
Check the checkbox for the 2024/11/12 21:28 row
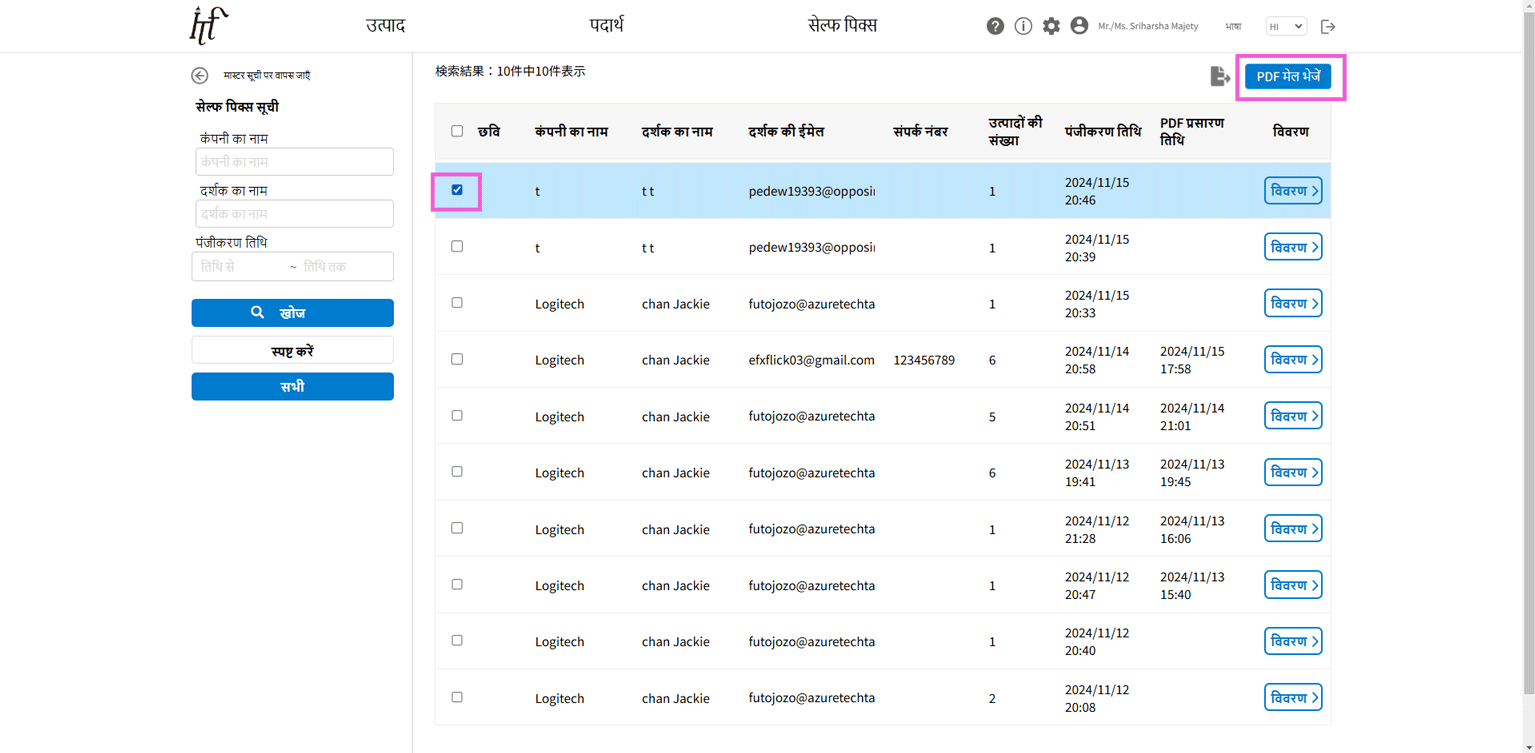pyautogui.click(x=457, y=528)
